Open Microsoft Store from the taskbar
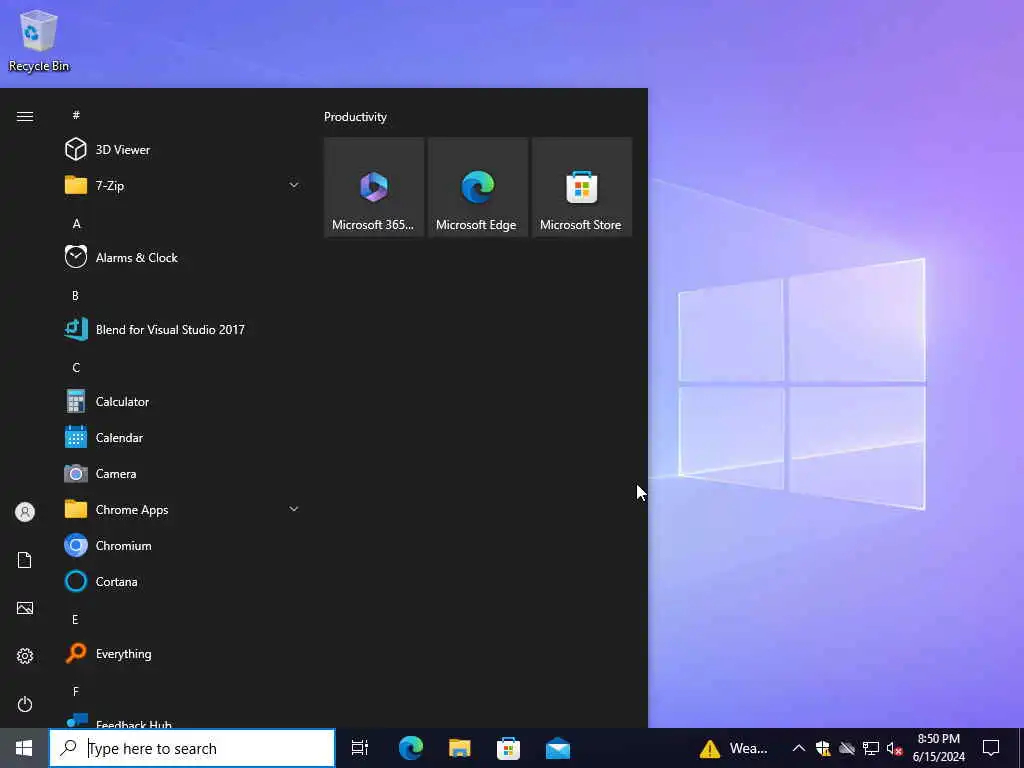 509,748
